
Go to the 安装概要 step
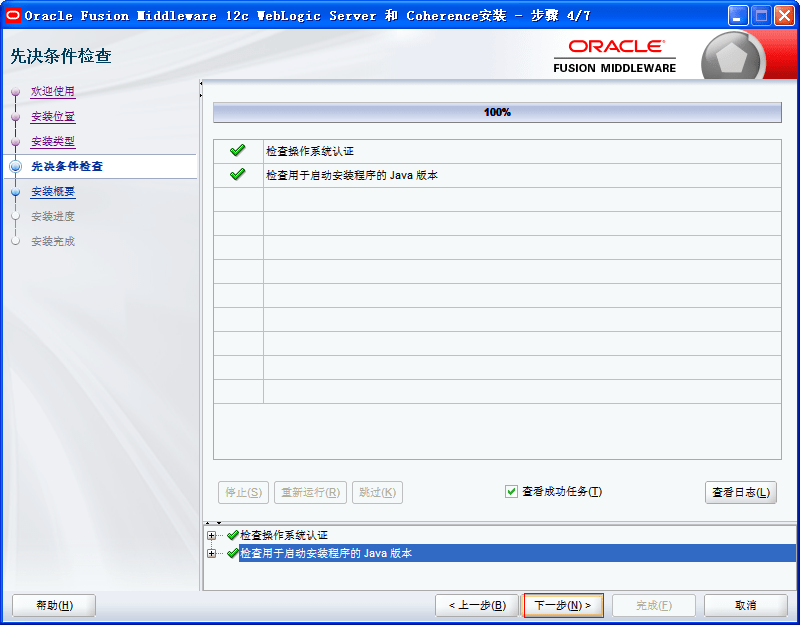click(53, 192)
